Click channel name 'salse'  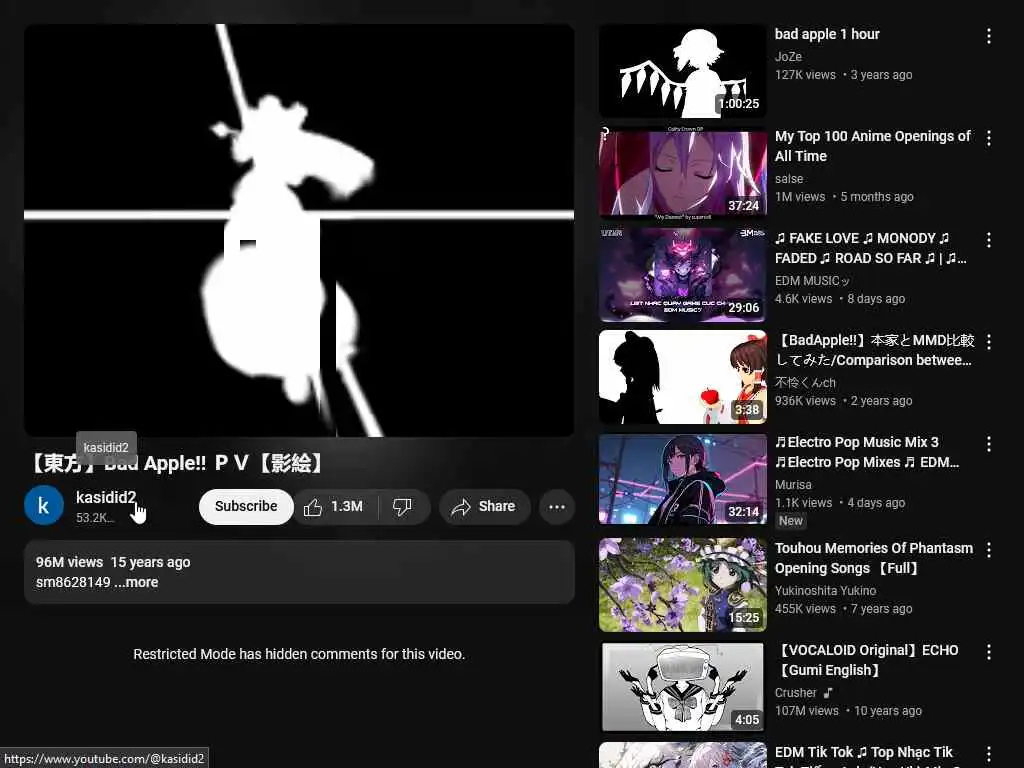coord(789,179)
